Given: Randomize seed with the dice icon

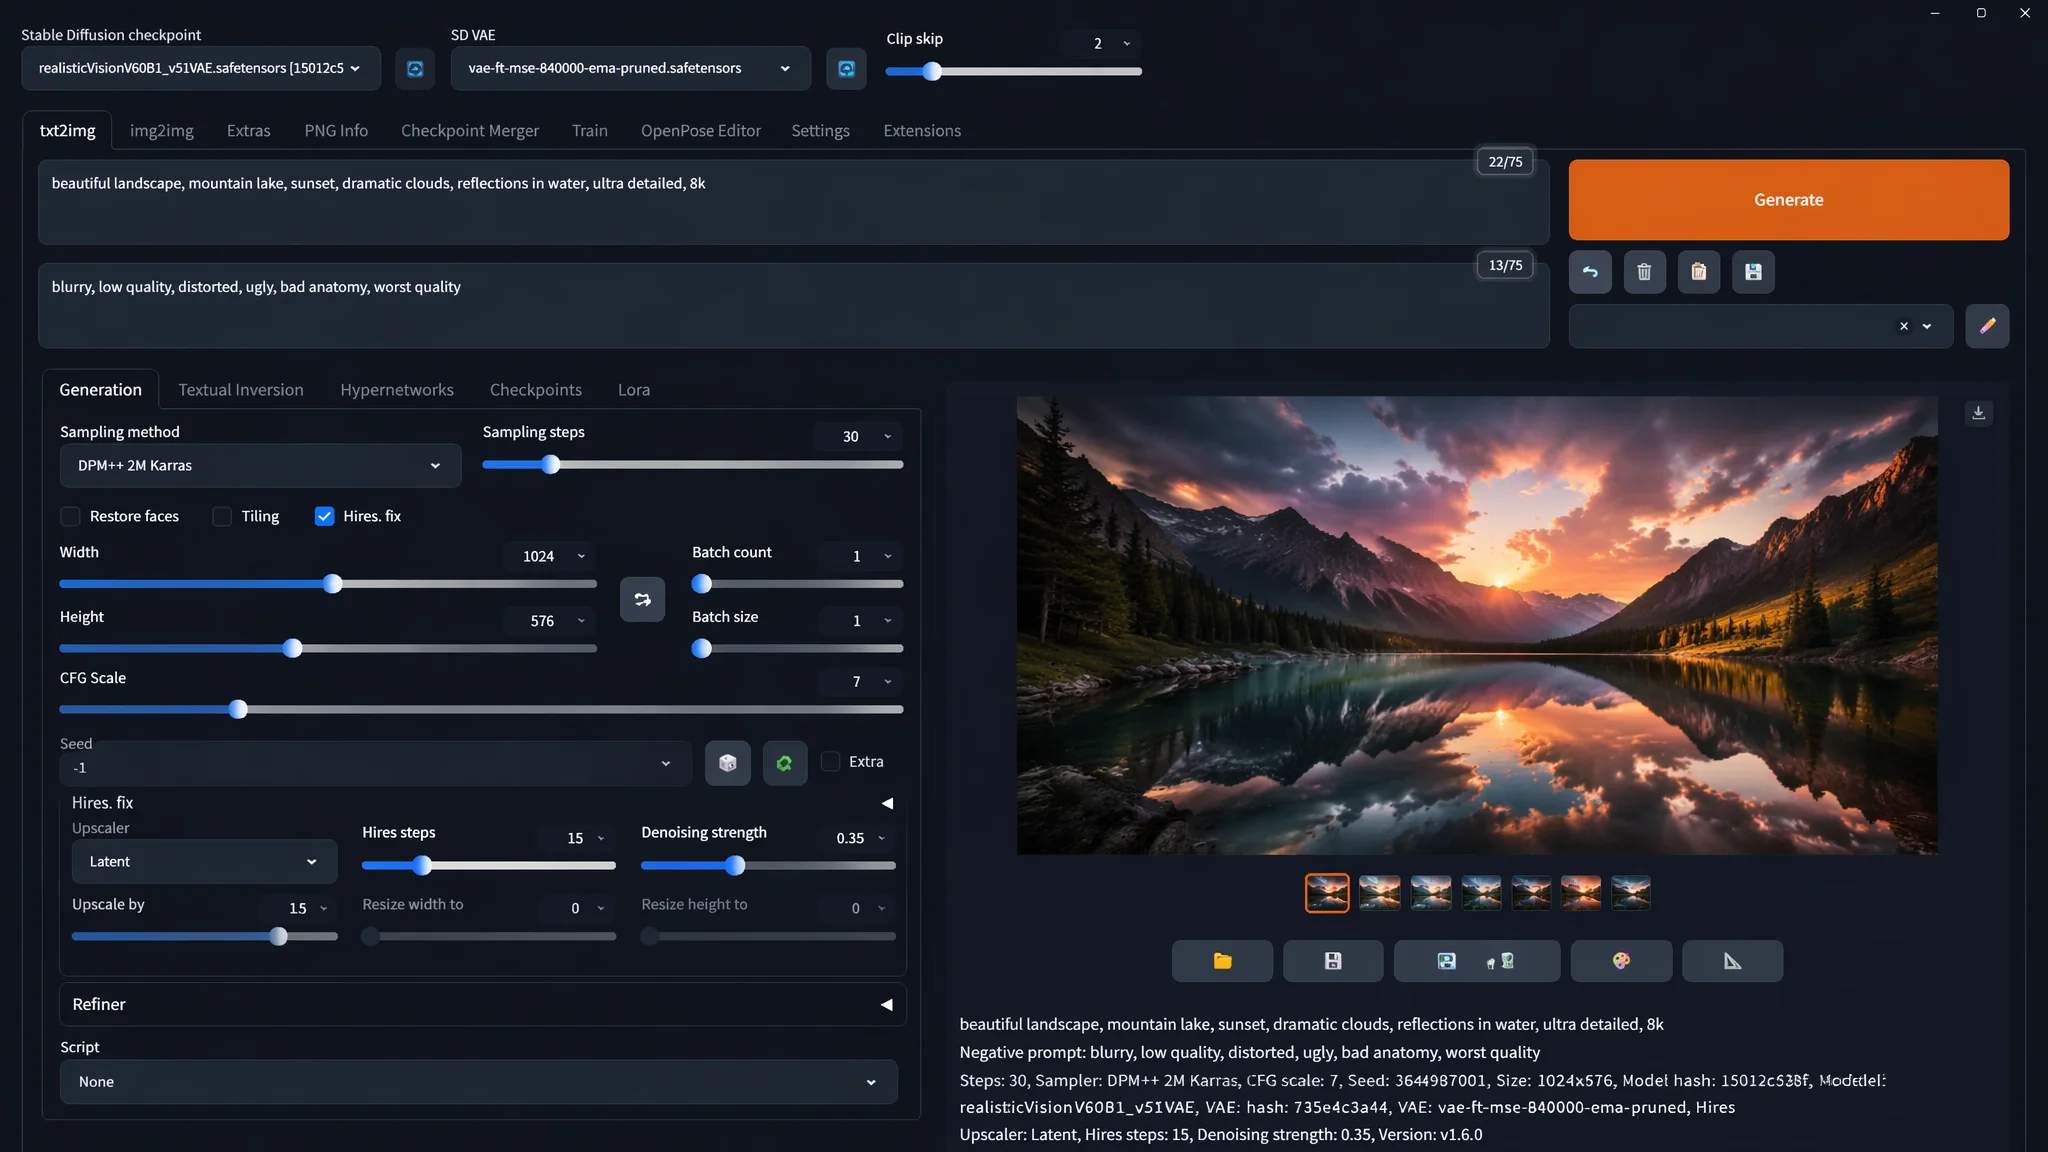Looking at the screenshot, I should pyautogui.click(x=728, y=763).
